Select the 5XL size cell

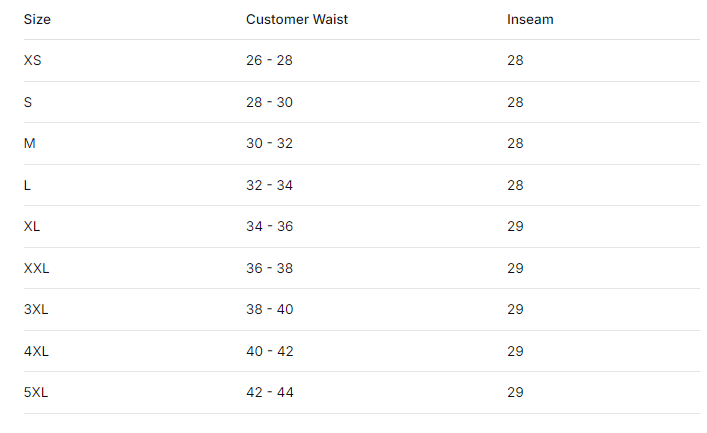coord(36,392)
